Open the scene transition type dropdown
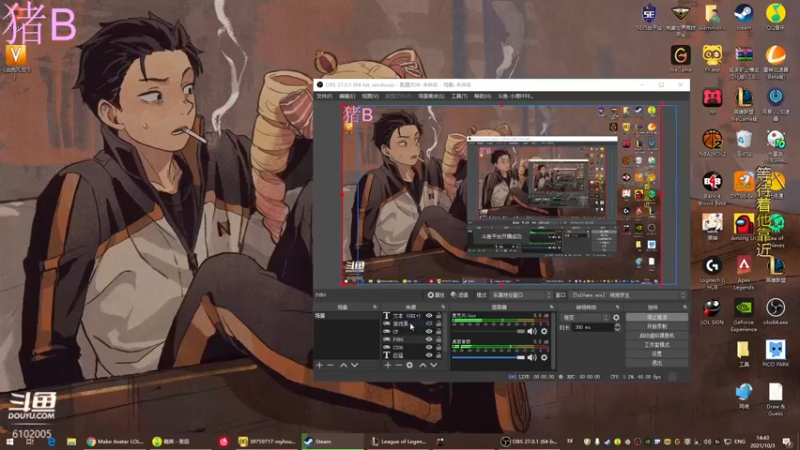 tap(585, 317)
